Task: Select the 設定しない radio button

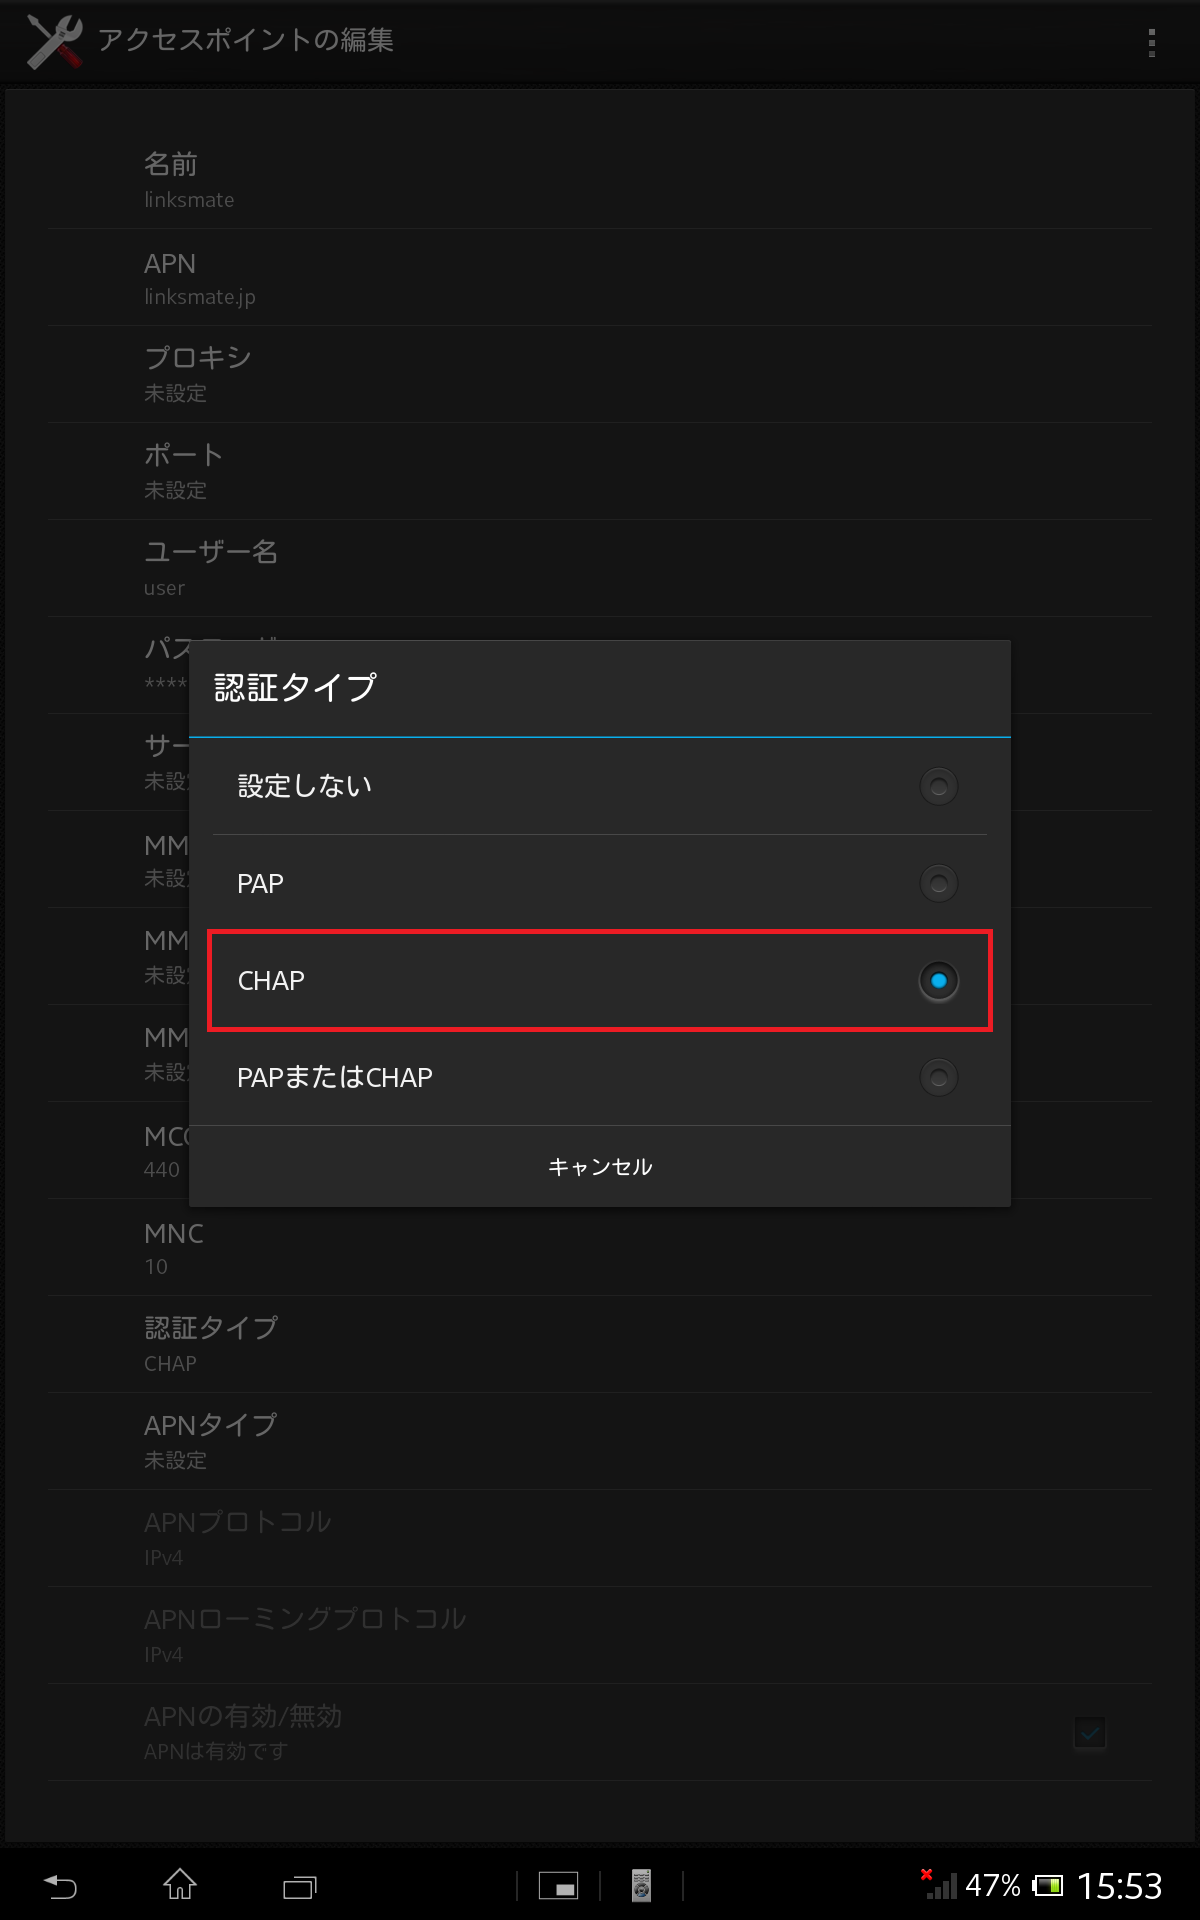Action: pos(938,787)
